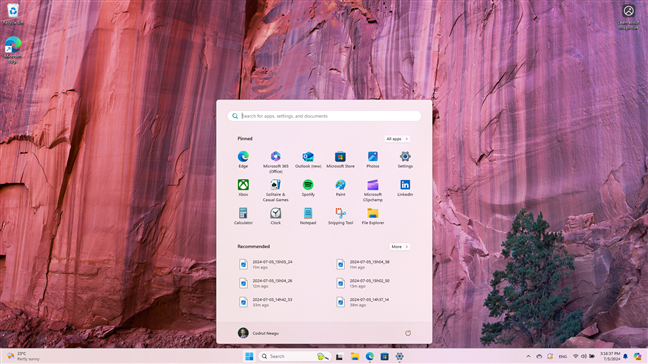Open Notepad from pinned apps
The width and height of the screenshot is (648, 364).
pyautogui.click(x=308, y=216)
